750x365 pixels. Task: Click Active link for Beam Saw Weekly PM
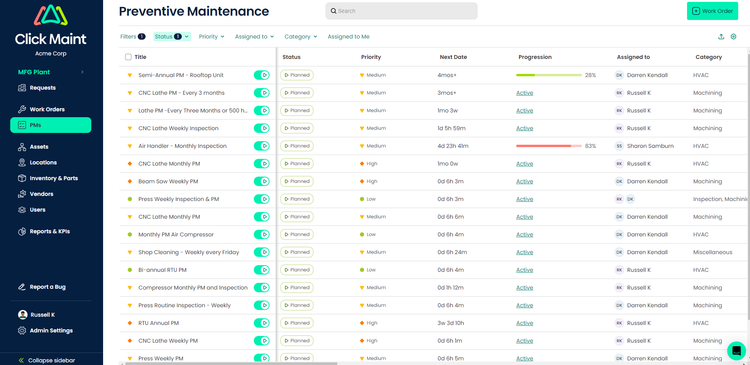[524, 181]
